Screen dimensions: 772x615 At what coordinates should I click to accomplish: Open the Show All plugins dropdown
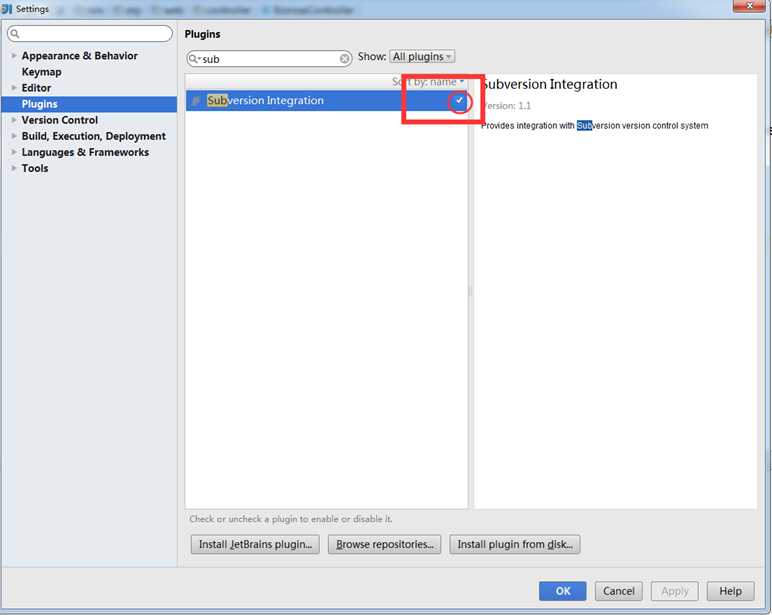422,57
